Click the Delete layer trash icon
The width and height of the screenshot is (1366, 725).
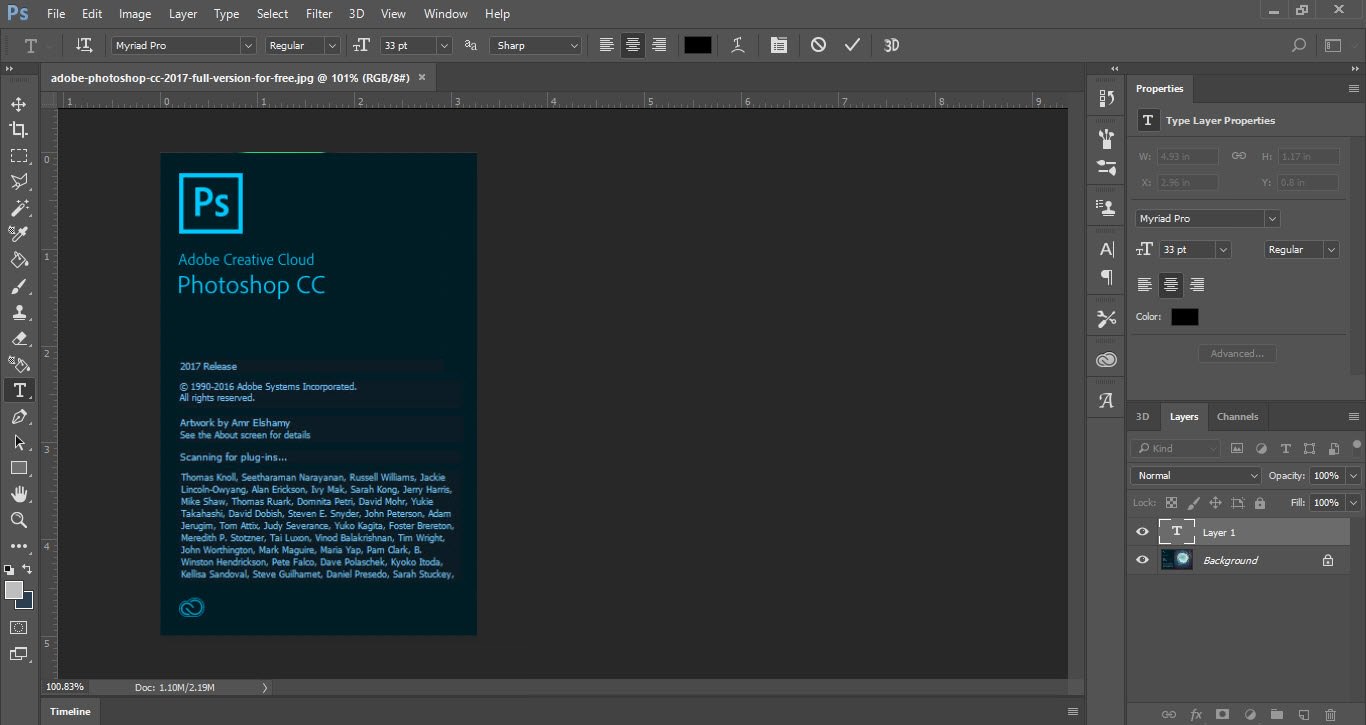(x=1329, y=715)
